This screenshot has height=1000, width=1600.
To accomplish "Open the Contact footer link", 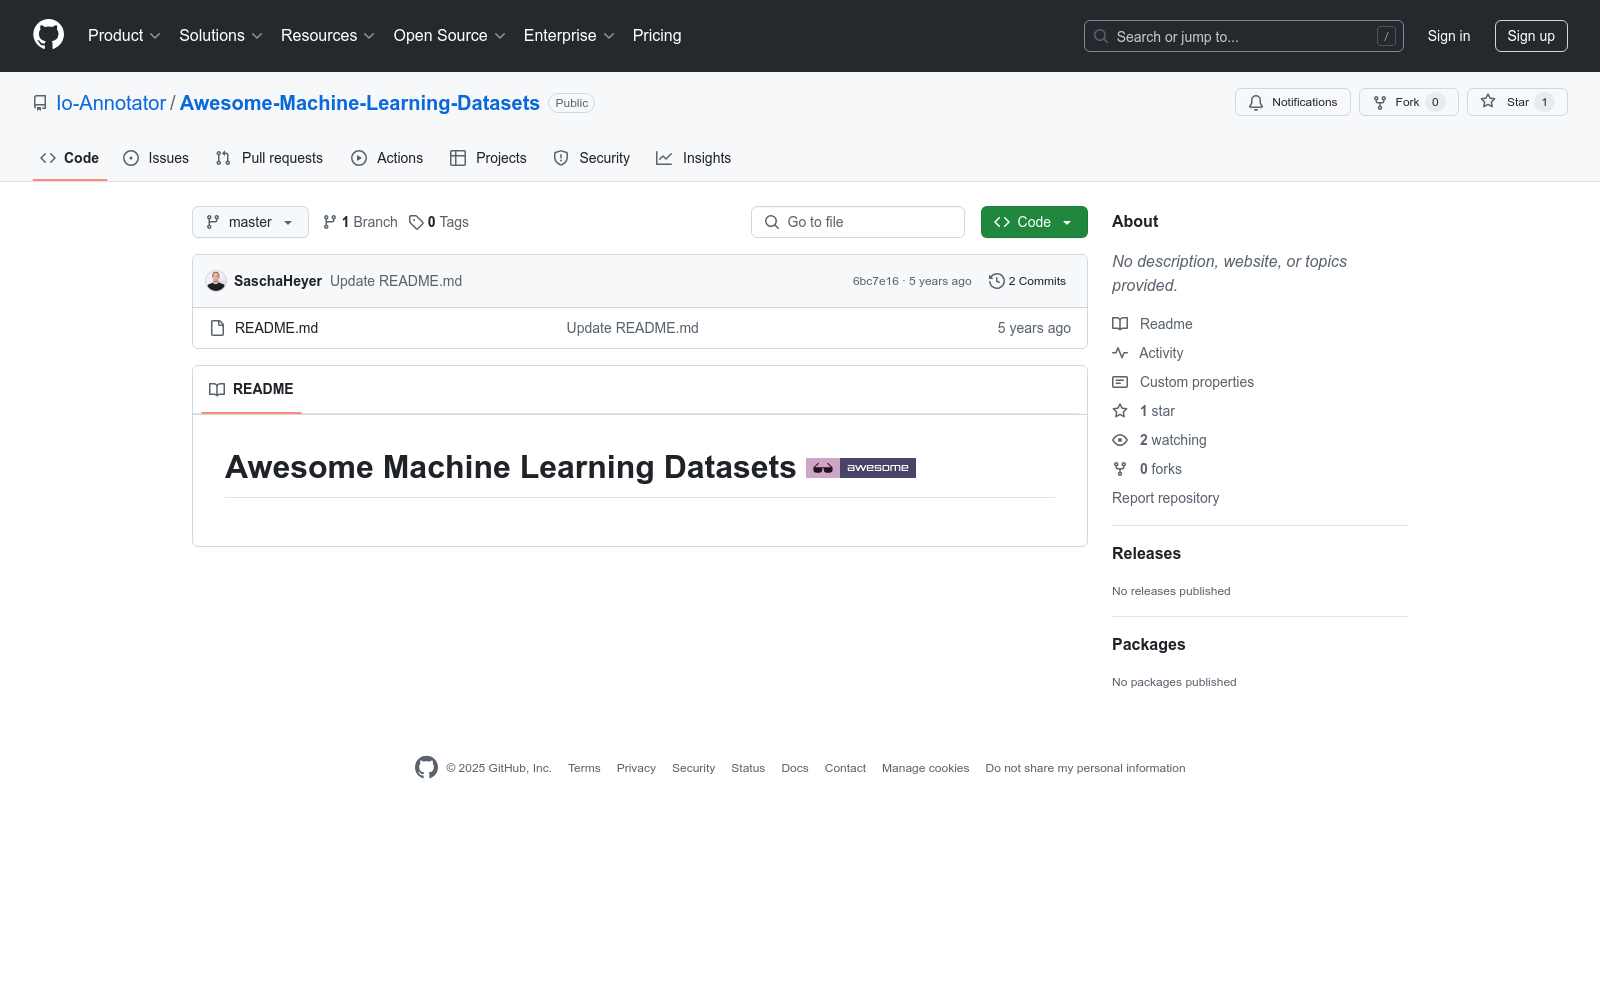I will [x=845, y=768].
